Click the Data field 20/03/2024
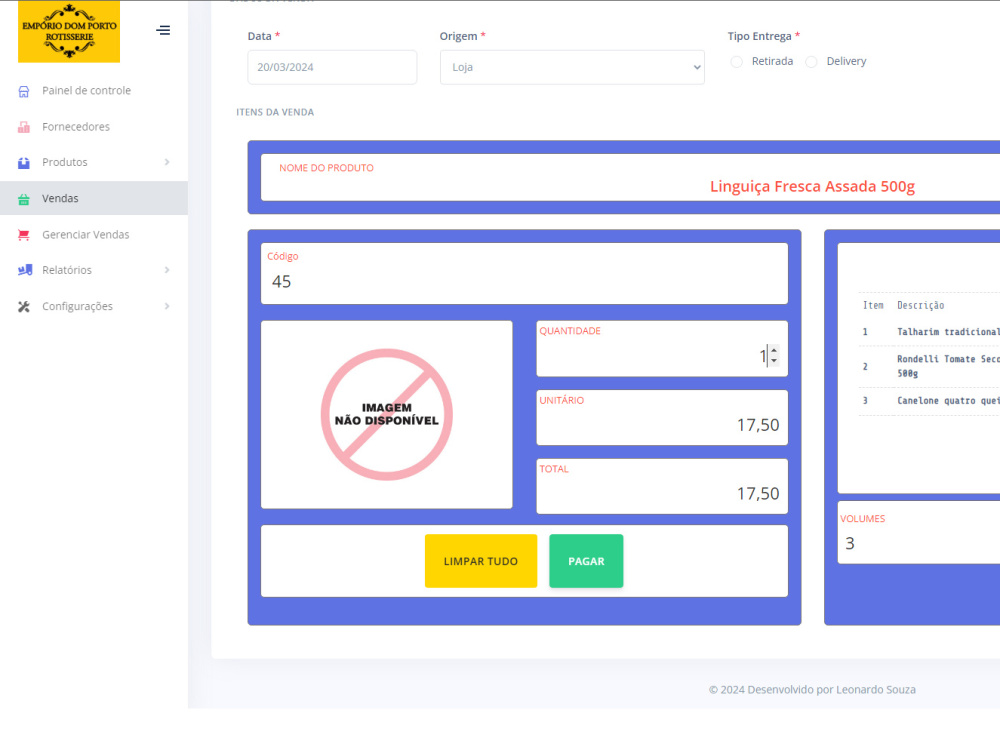The width and height of the screenshot is (1000, 750). 332,67
